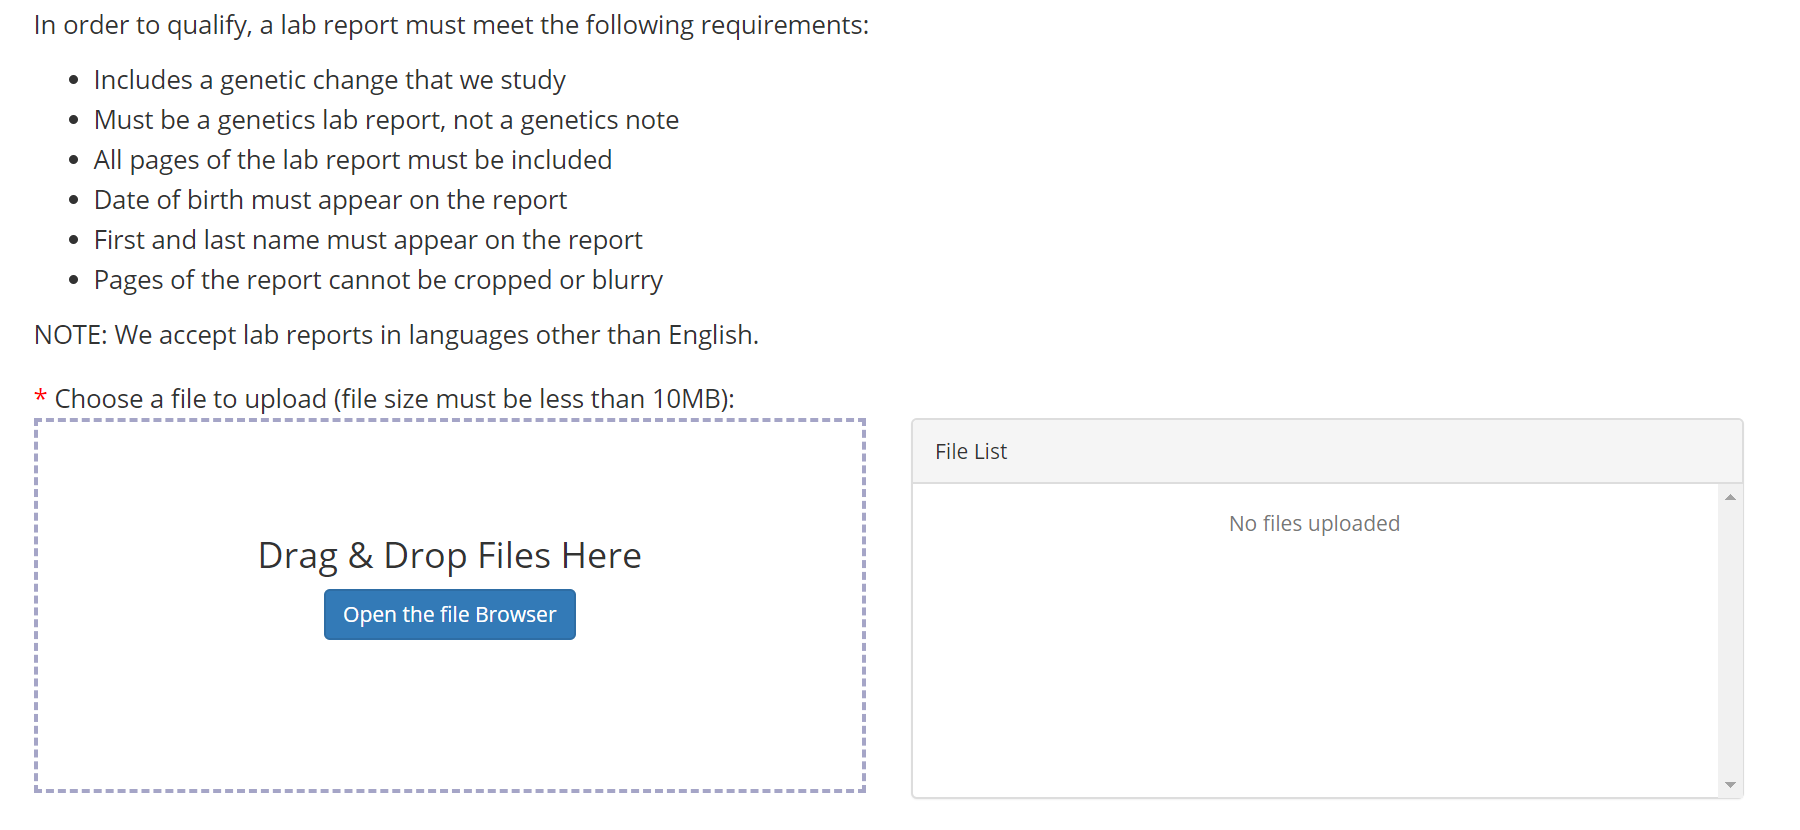Click the File List scroll down arrow
1800x830 pixels.
point(1730,785)
